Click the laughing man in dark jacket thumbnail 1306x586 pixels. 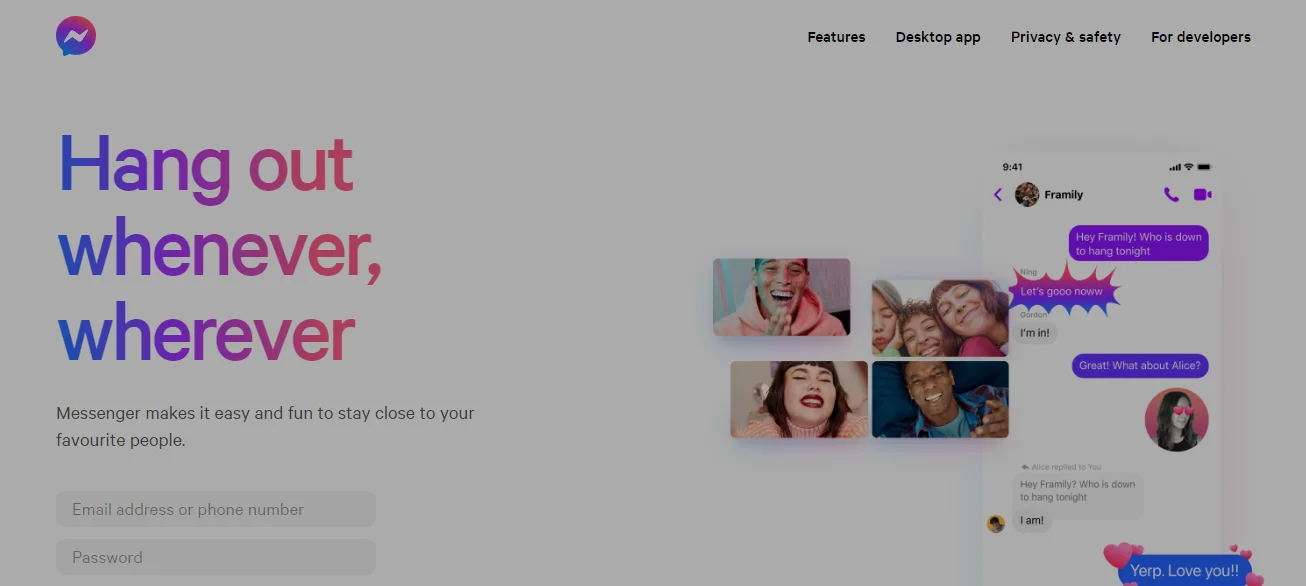pos(940,399)
